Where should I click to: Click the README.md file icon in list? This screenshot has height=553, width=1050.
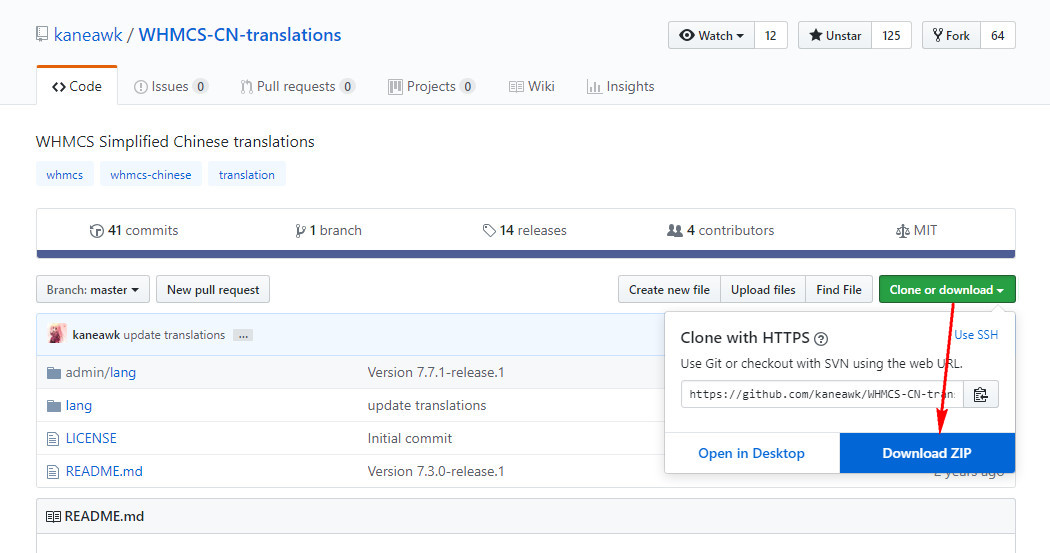[54, 471]
